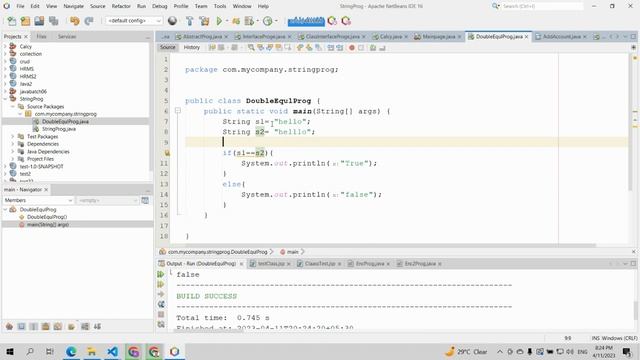Open the AbstractProg.java editor tab
This screenshot has height=360, width=640.
click(x=202, y=37)
